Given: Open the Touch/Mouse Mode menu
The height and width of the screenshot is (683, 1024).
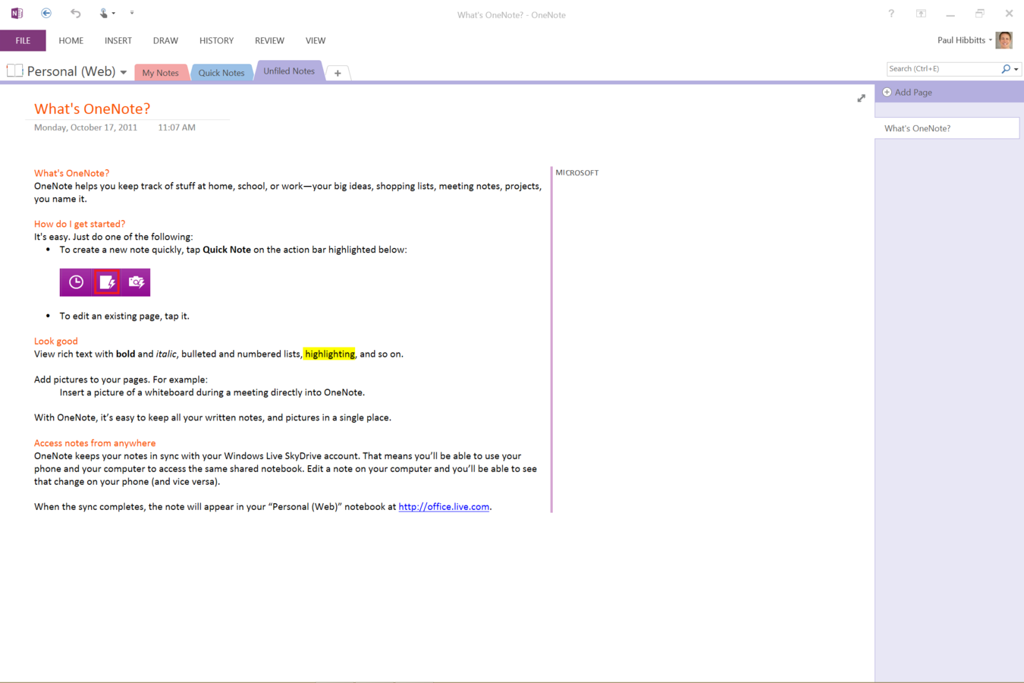Looking at the screenshot, I should coord(106,13).
